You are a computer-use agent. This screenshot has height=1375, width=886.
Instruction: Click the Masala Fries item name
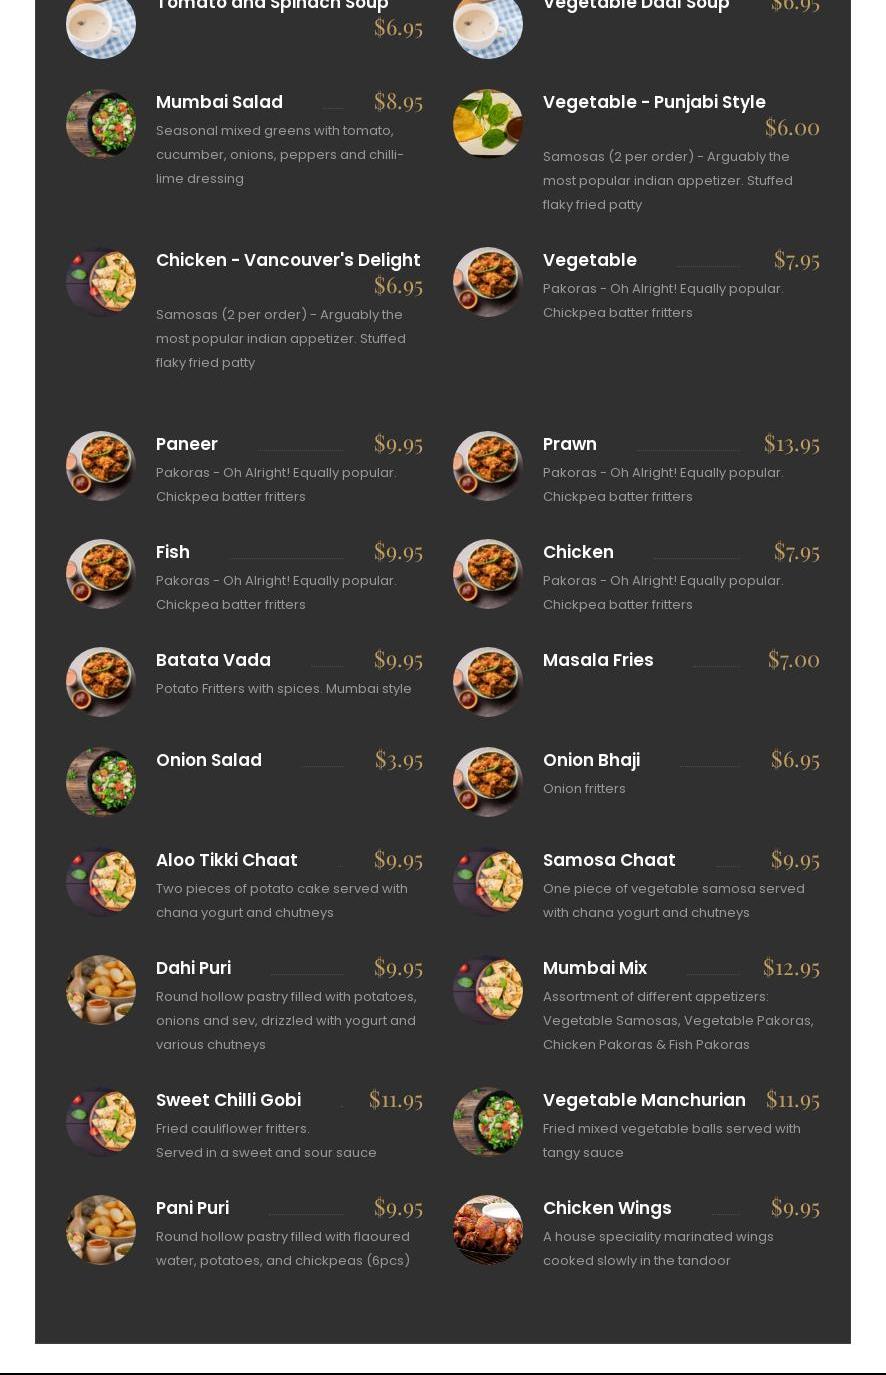click(x=598, y=660)
